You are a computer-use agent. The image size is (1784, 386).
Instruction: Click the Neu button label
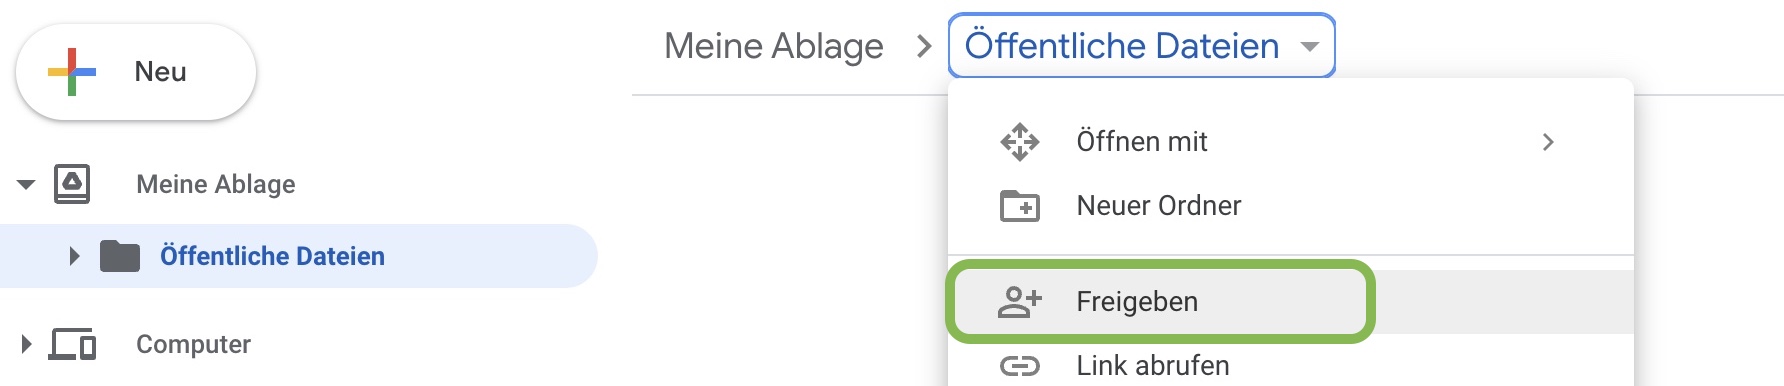(160, 72)
